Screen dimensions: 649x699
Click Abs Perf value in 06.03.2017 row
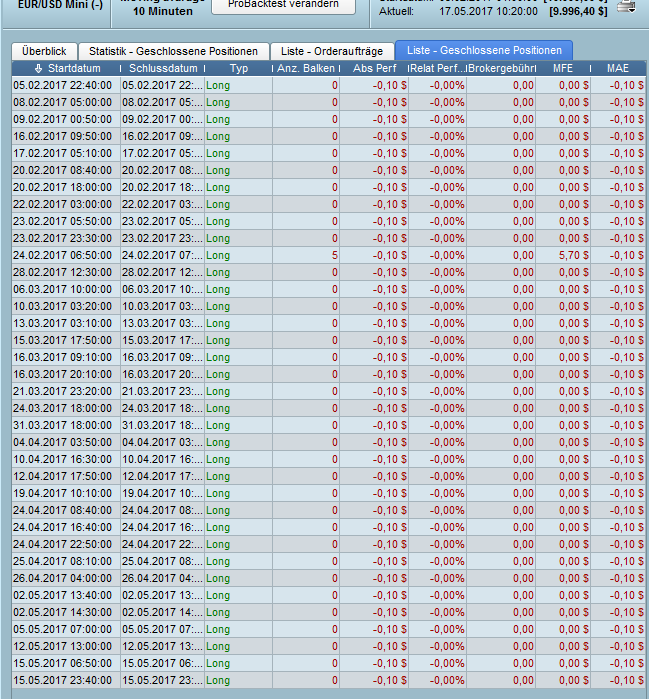point(390,289)
